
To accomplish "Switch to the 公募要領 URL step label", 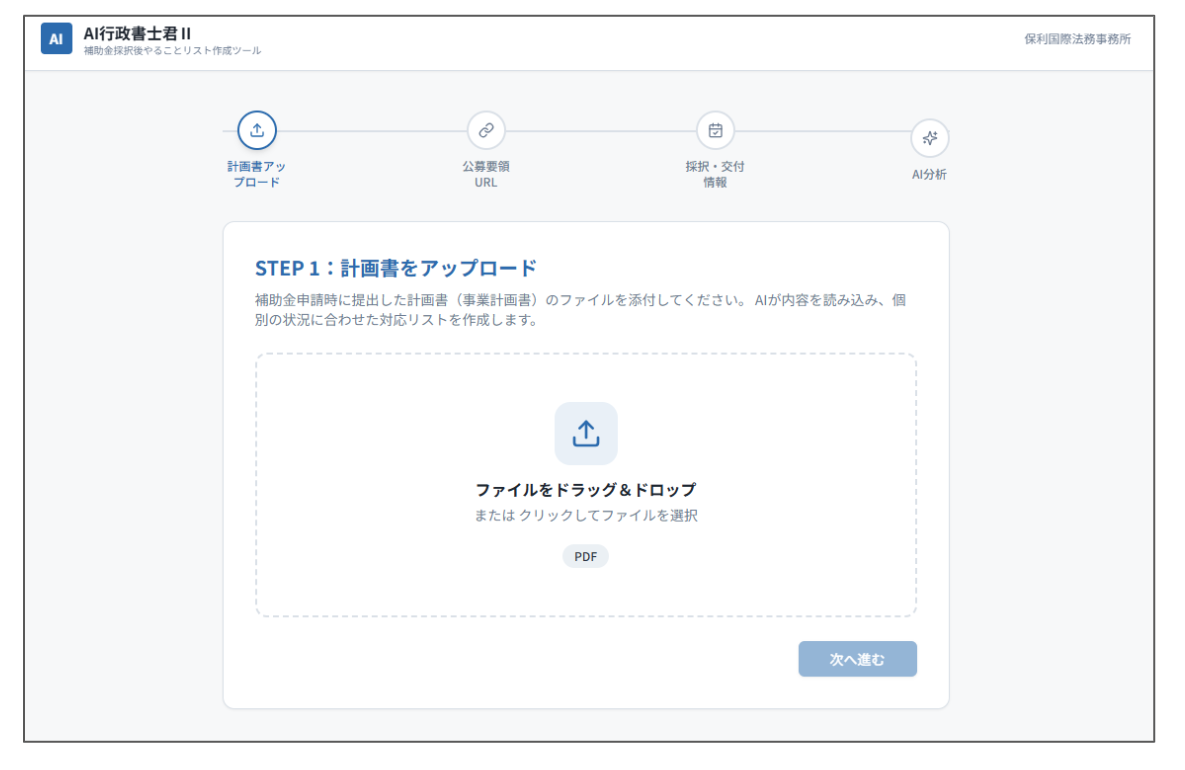I will tap(486, 174).
